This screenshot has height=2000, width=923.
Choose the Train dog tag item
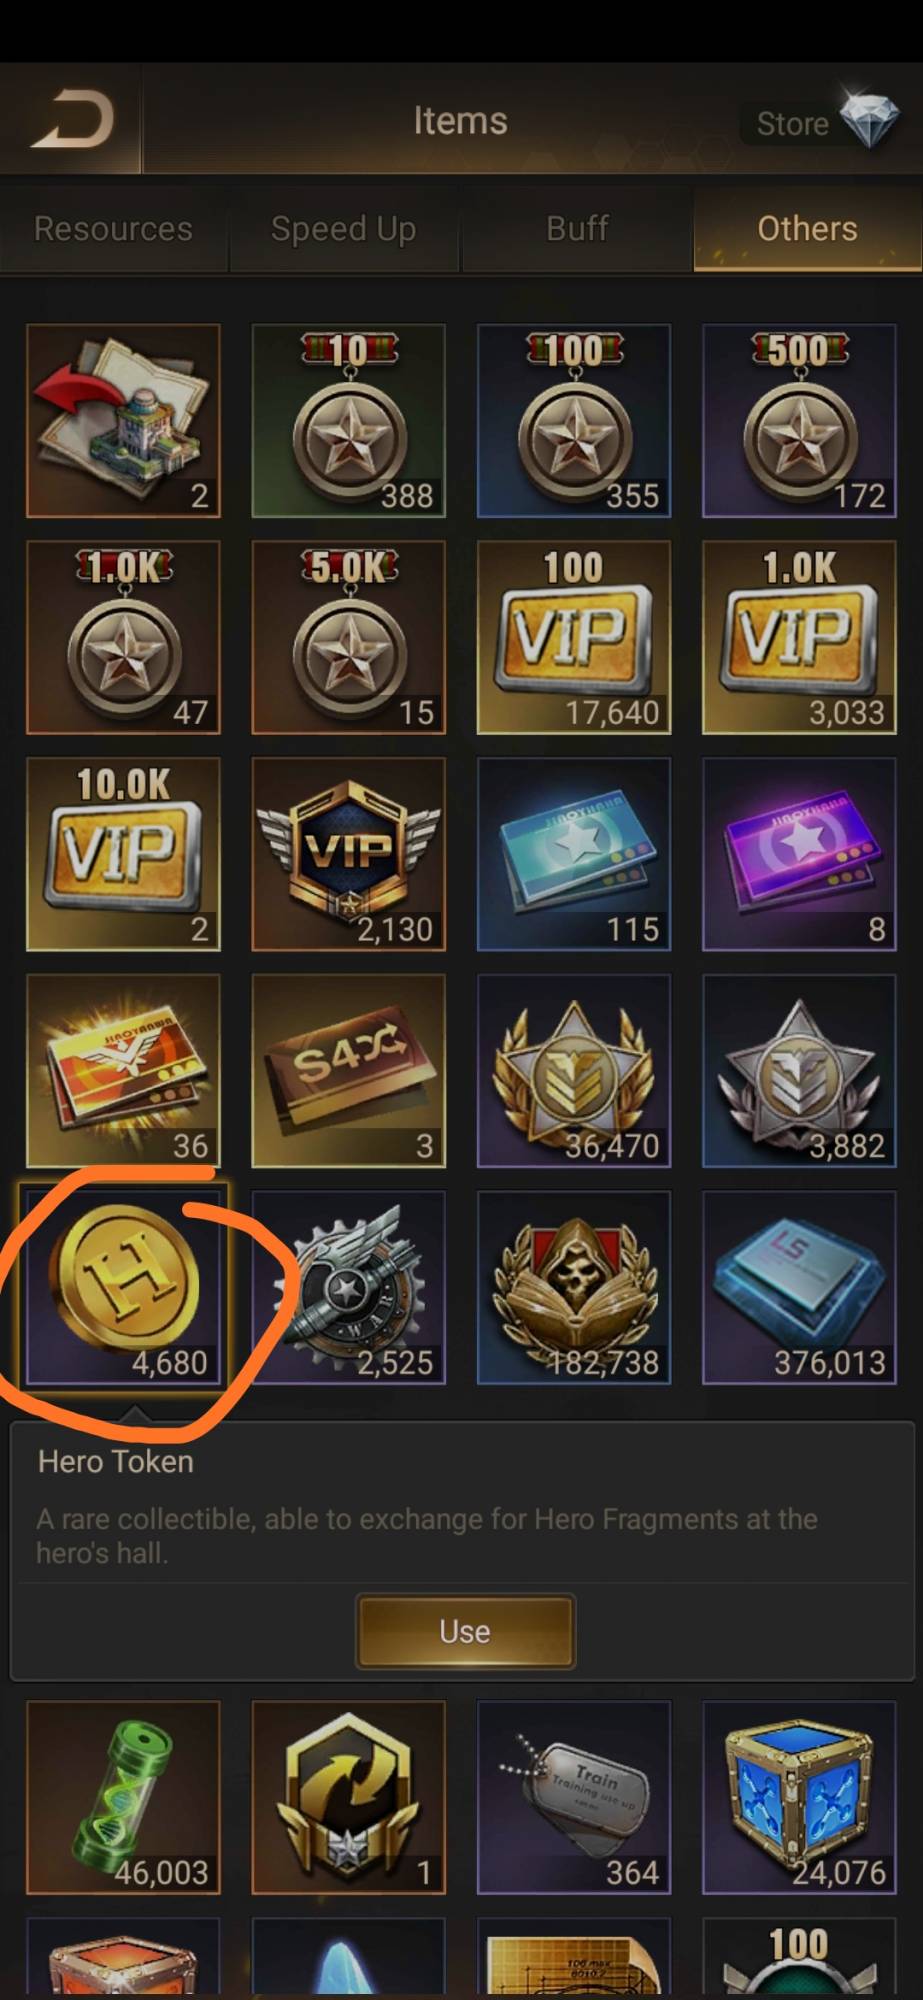[x=574, y=1798]
